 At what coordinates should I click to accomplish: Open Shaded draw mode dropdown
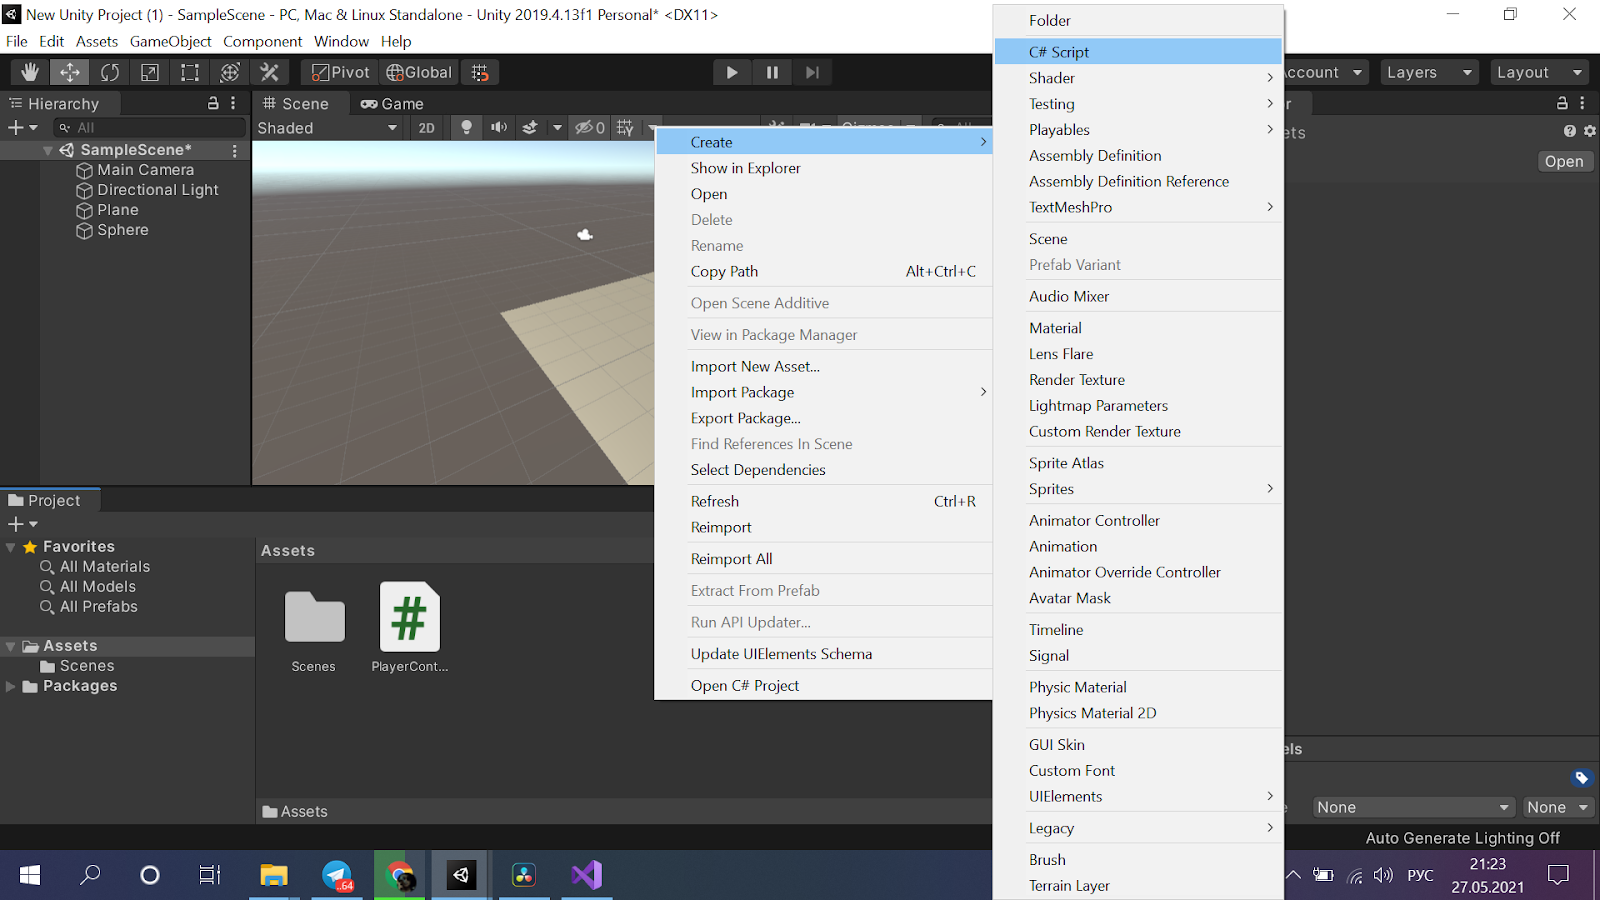pyautogui.click(x=327, y=128)
